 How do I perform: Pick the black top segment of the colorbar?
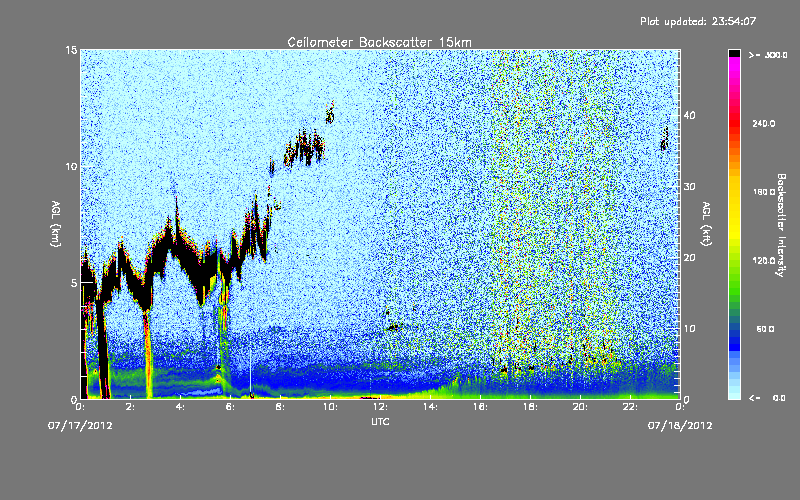point(734,53)
